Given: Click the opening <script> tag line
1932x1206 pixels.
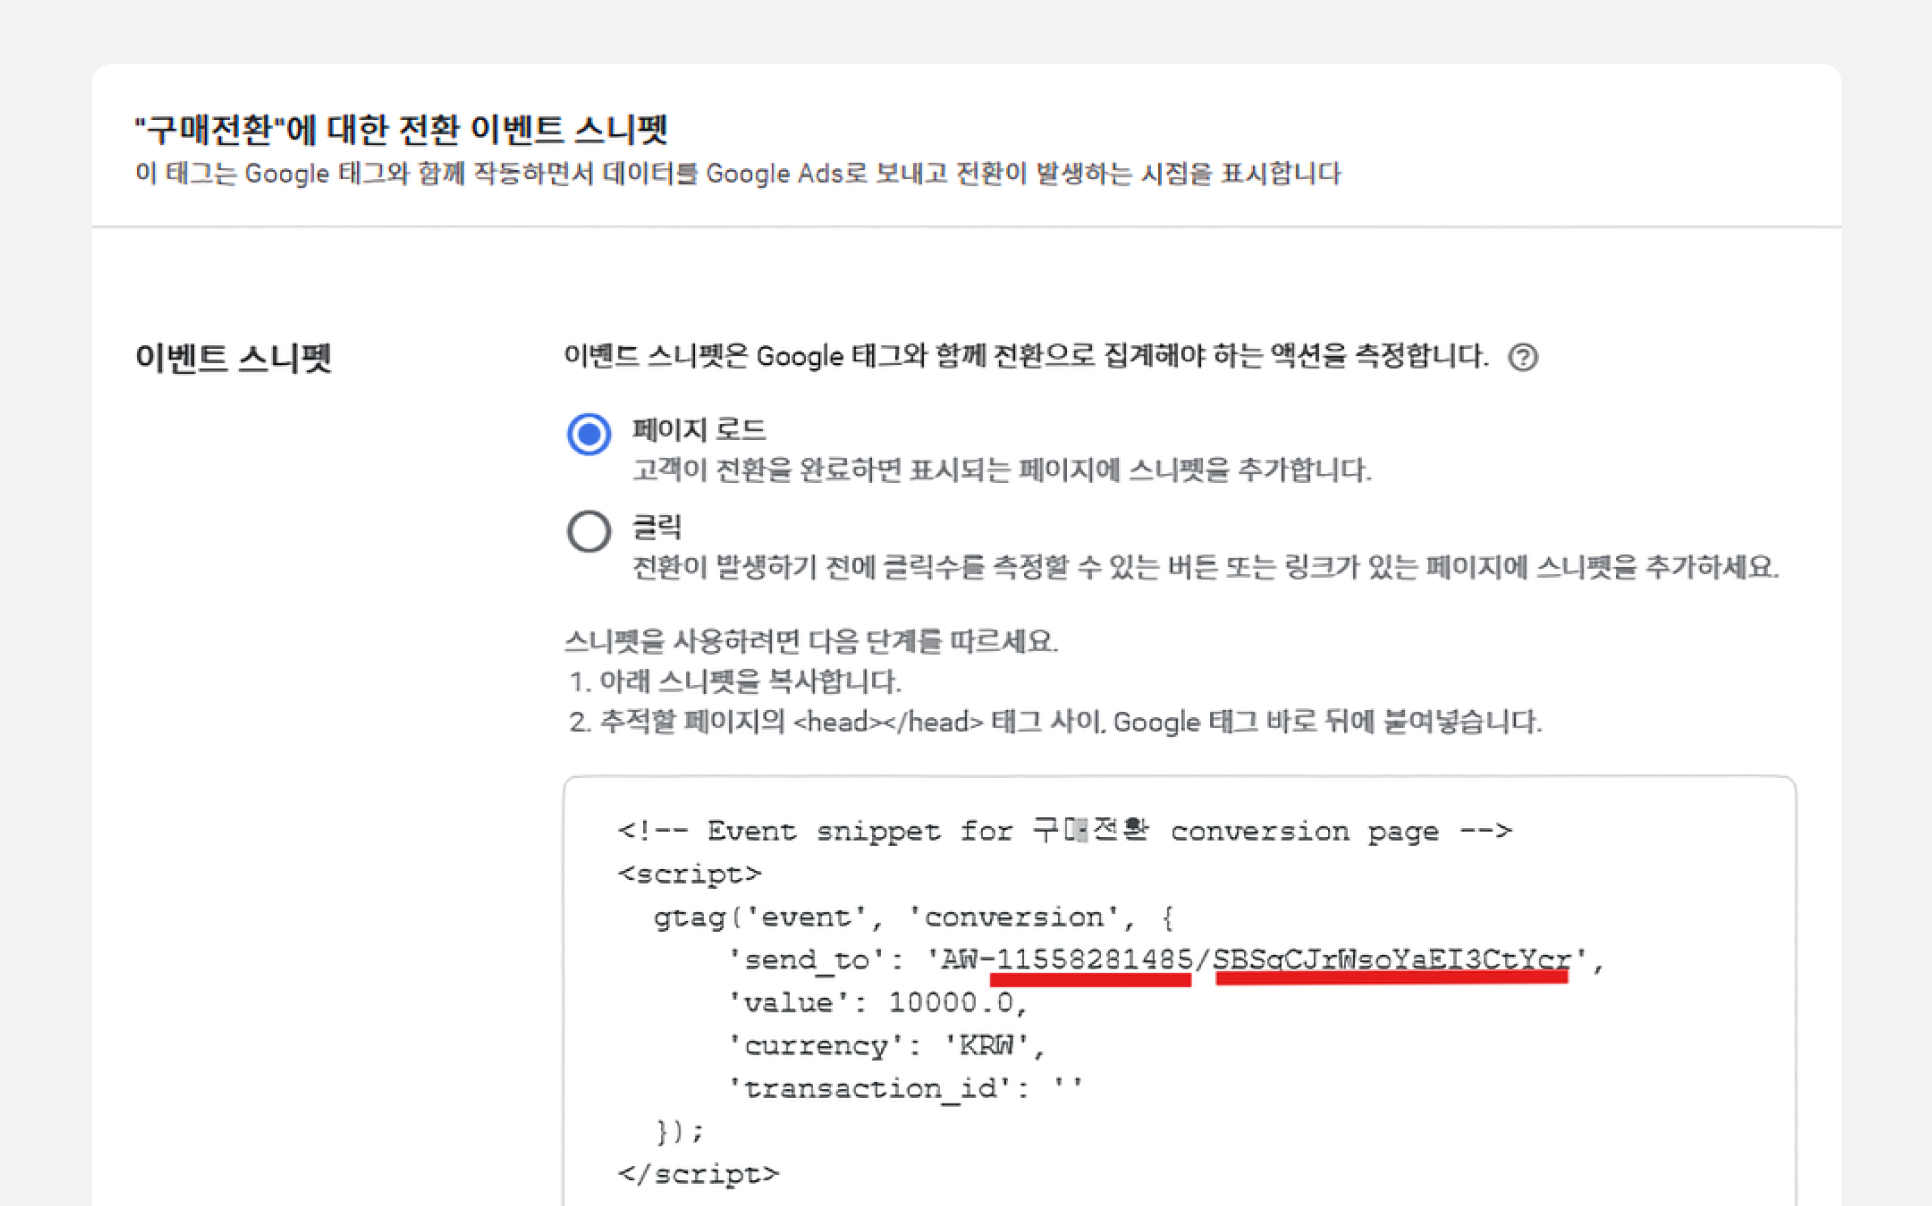Looking at the screenshot, I should tap(689, 874).
